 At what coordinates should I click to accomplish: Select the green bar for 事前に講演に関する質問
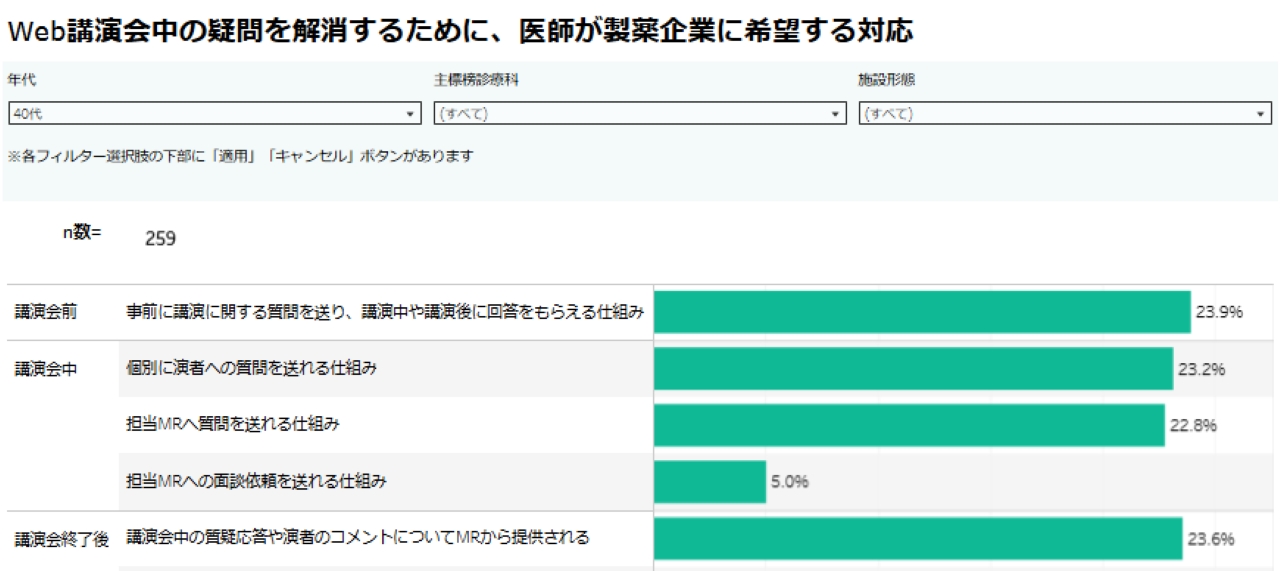coord(921,312)
